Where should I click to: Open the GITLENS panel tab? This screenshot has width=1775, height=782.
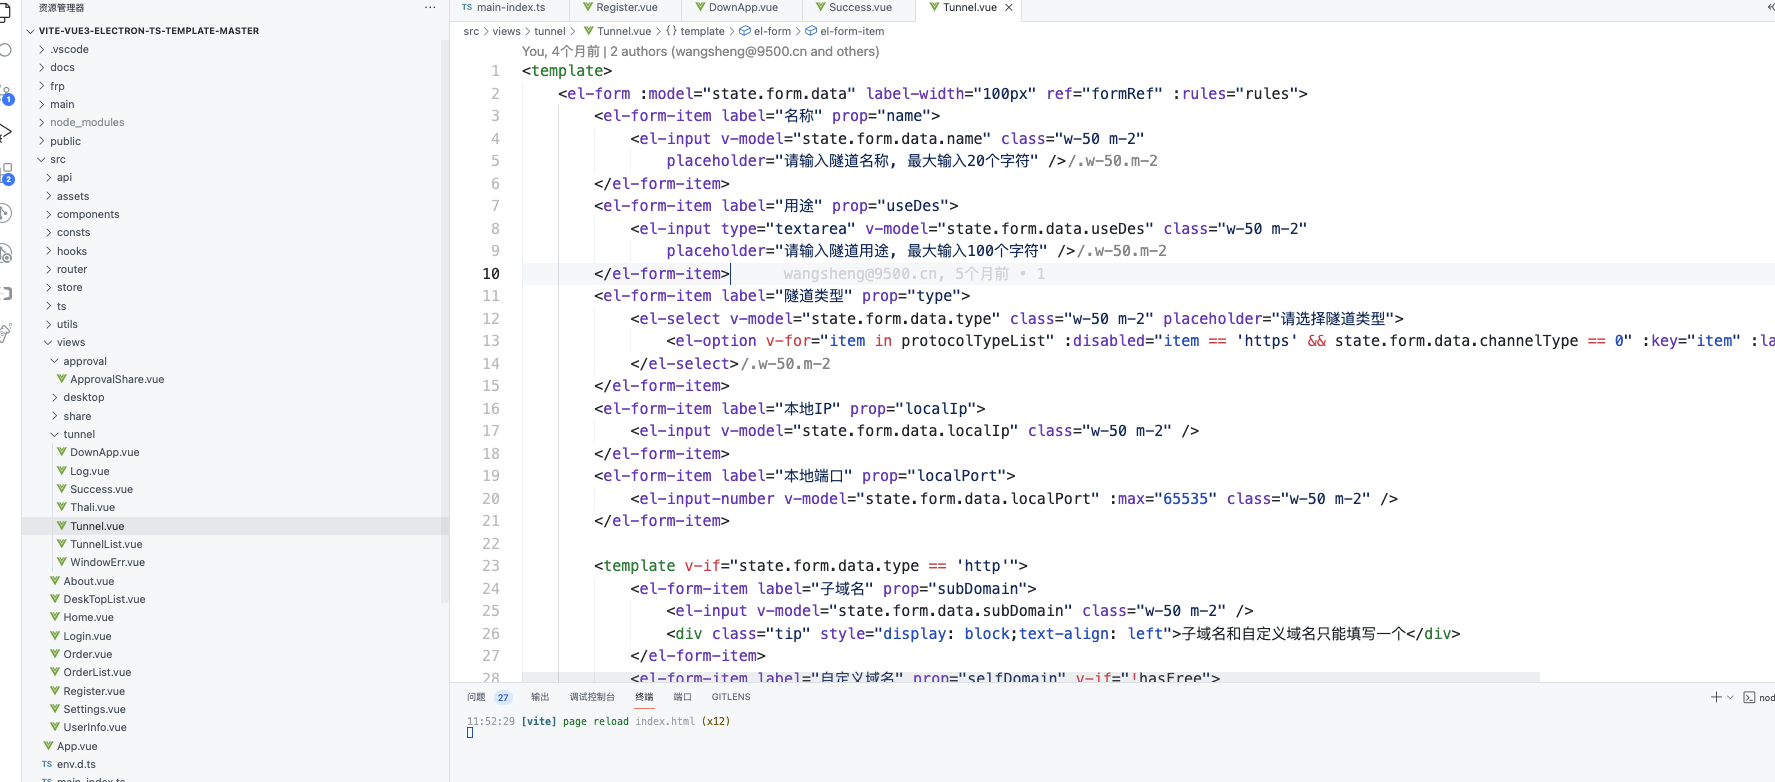[731, 697]
